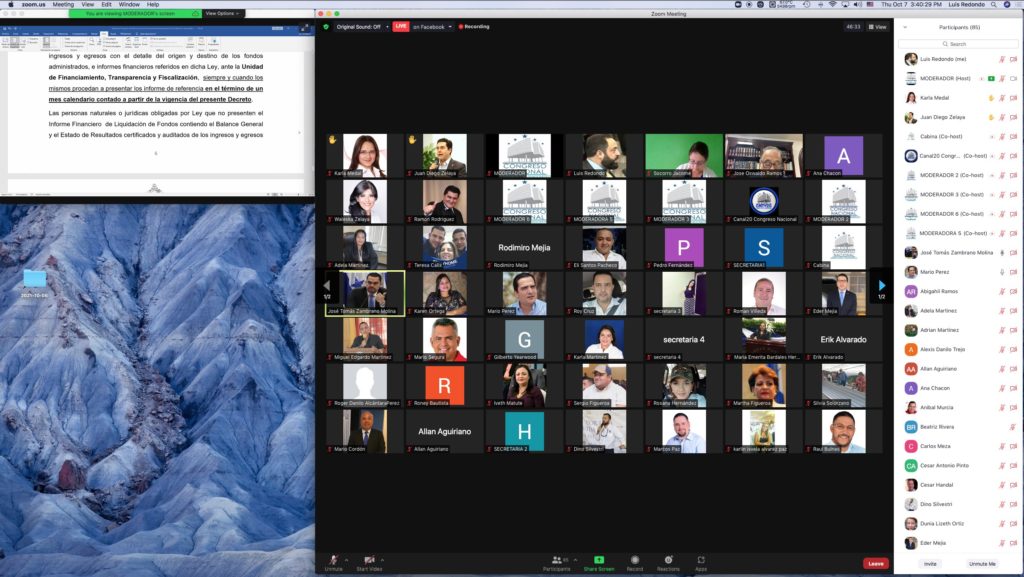The height and width of the screenshot is (577, 1024).
Task: Click the muted mic icon beside Luis Redondo (me)
Action: [1002, 59]
